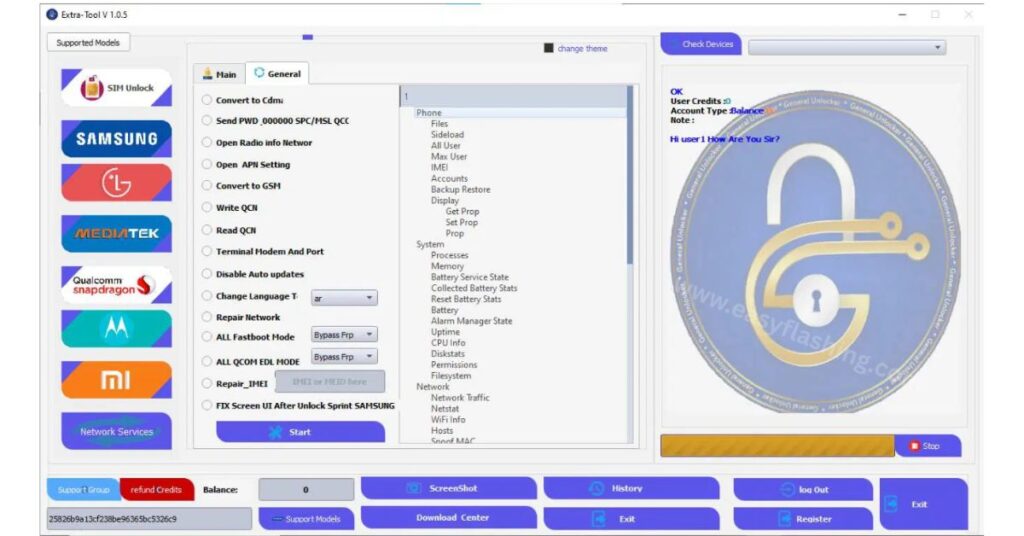Click the Stop button
Image resolution: width=1024 pixels, height=536 pixels.
coord(928,446)
